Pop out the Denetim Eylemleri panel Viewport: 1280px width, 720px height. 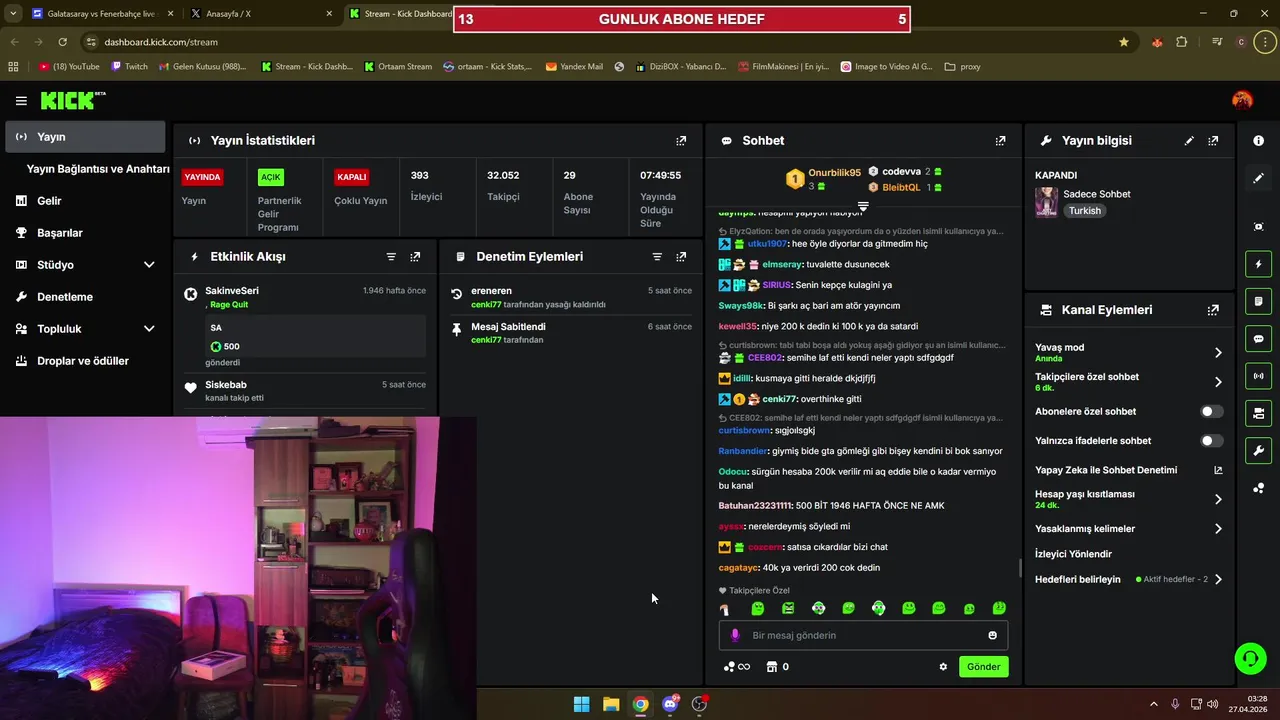(681, 257)
